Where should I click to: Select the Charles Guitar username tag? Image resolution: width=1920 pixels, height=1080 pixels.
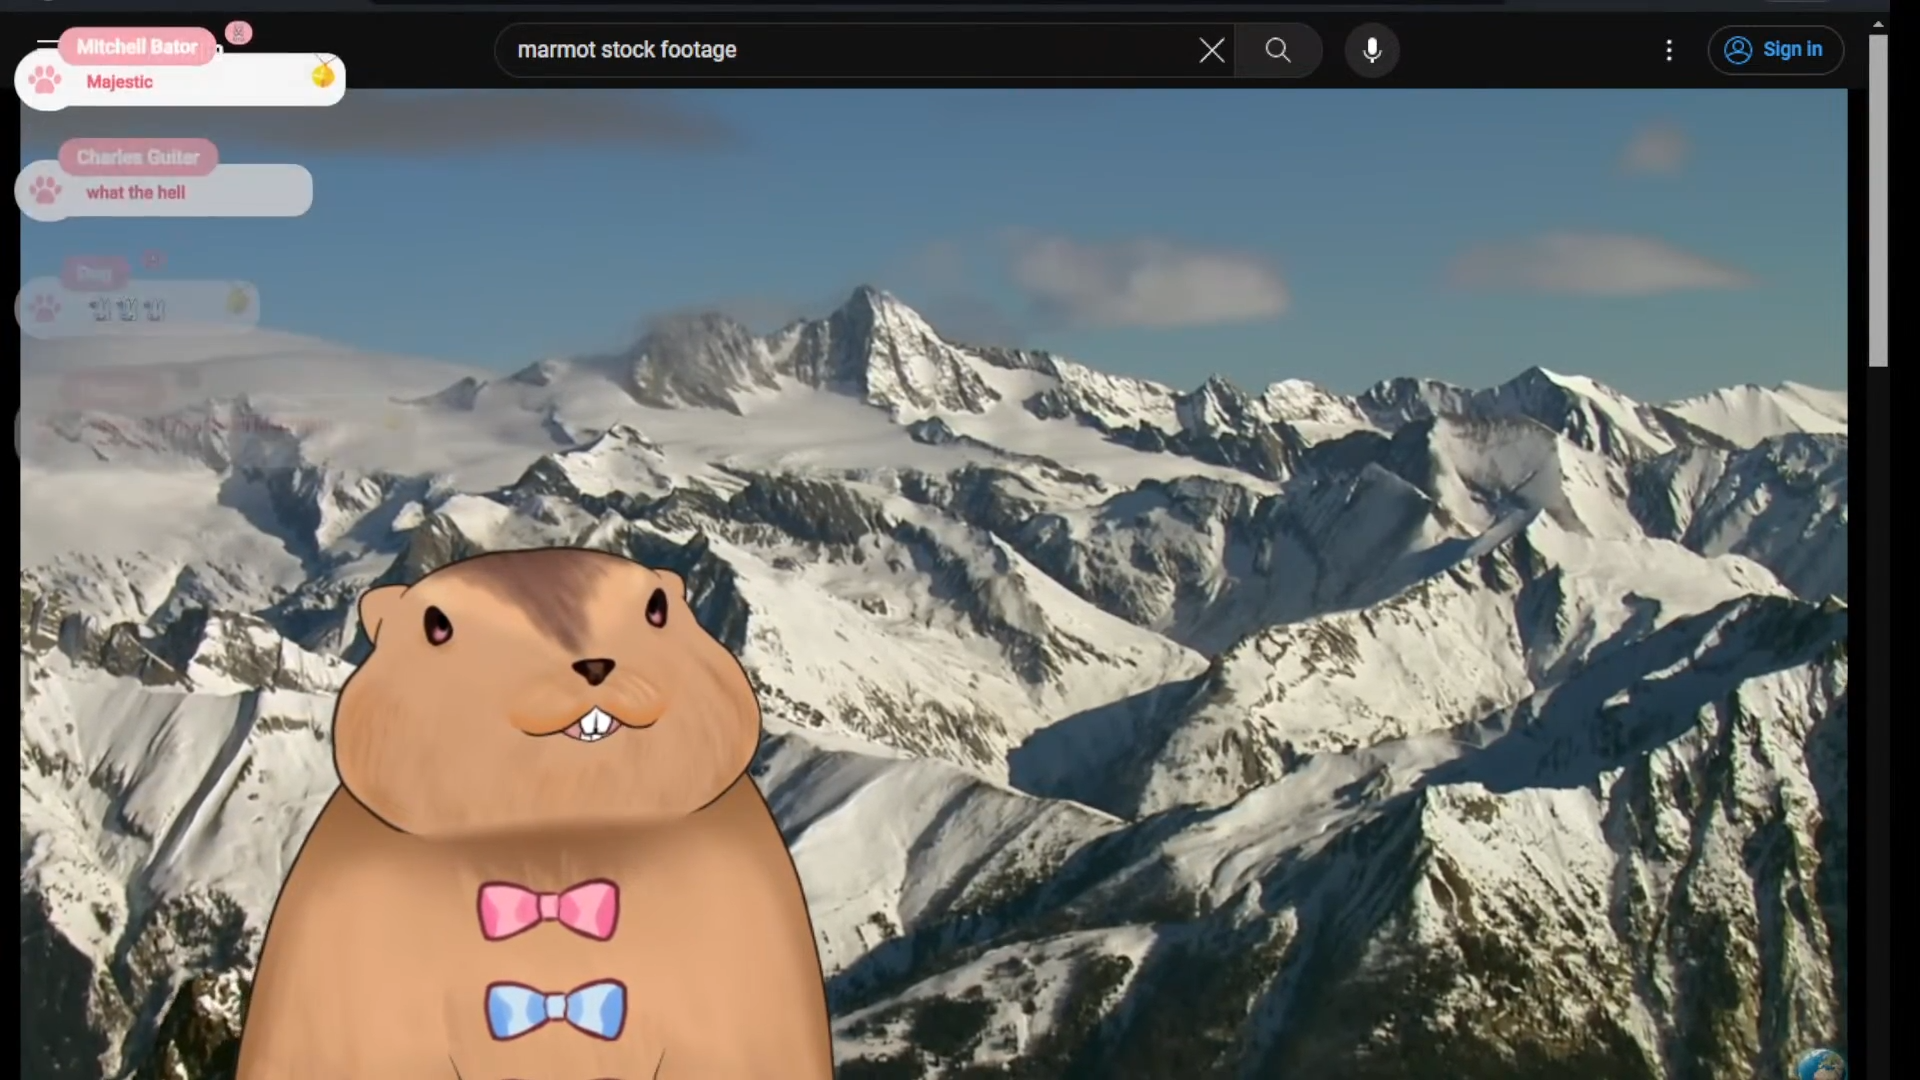click(x=138, y=157)
